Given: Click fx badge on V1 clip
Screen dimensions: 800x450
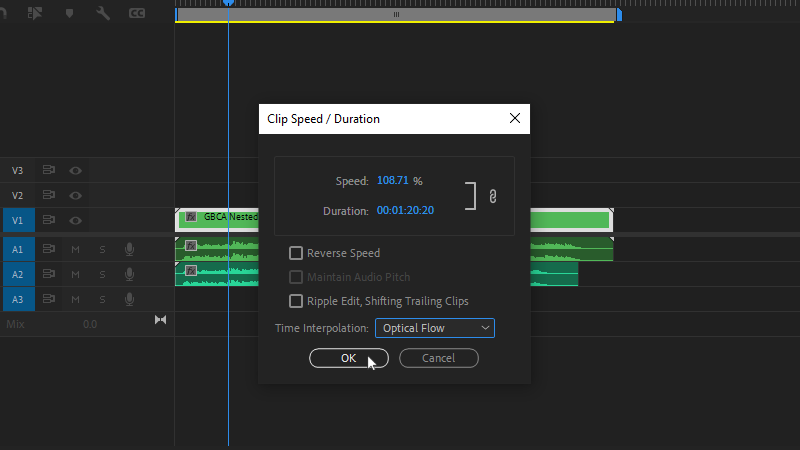Looking at the screenshot, I should (191, 216).
